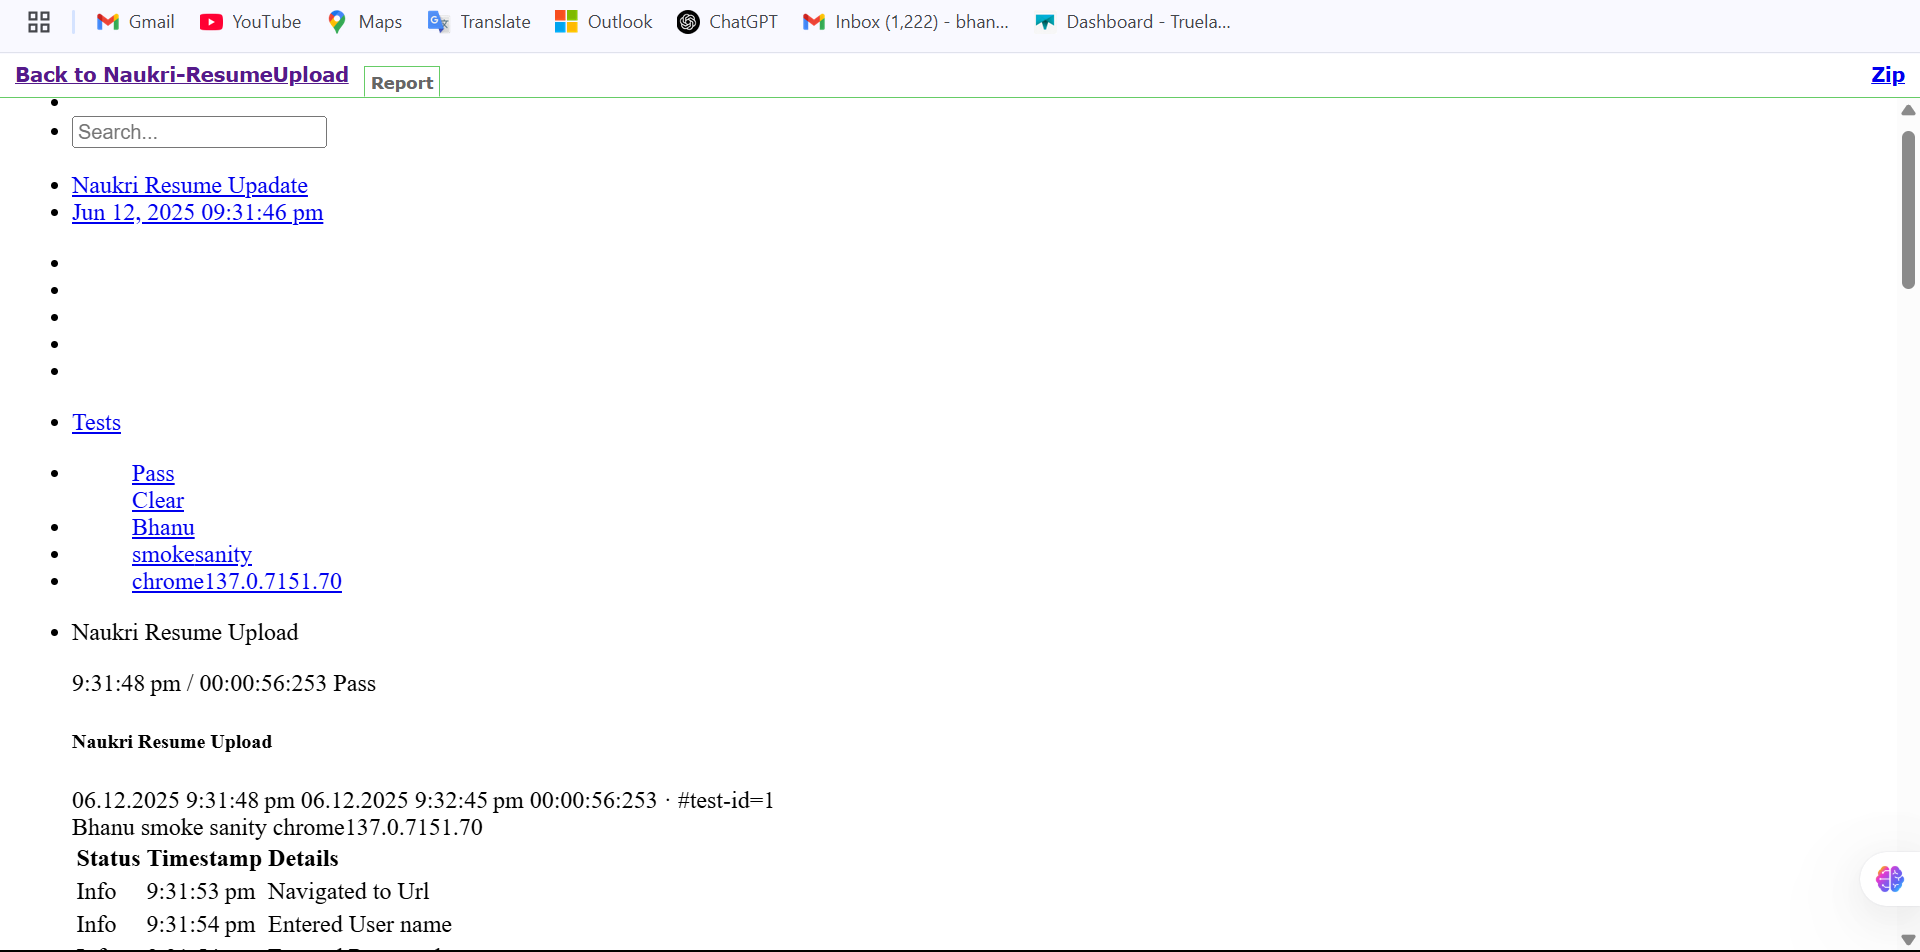This screenshot has width=1920, height=952.
Task: Switch to the Report tab
Action: point(402,83)
